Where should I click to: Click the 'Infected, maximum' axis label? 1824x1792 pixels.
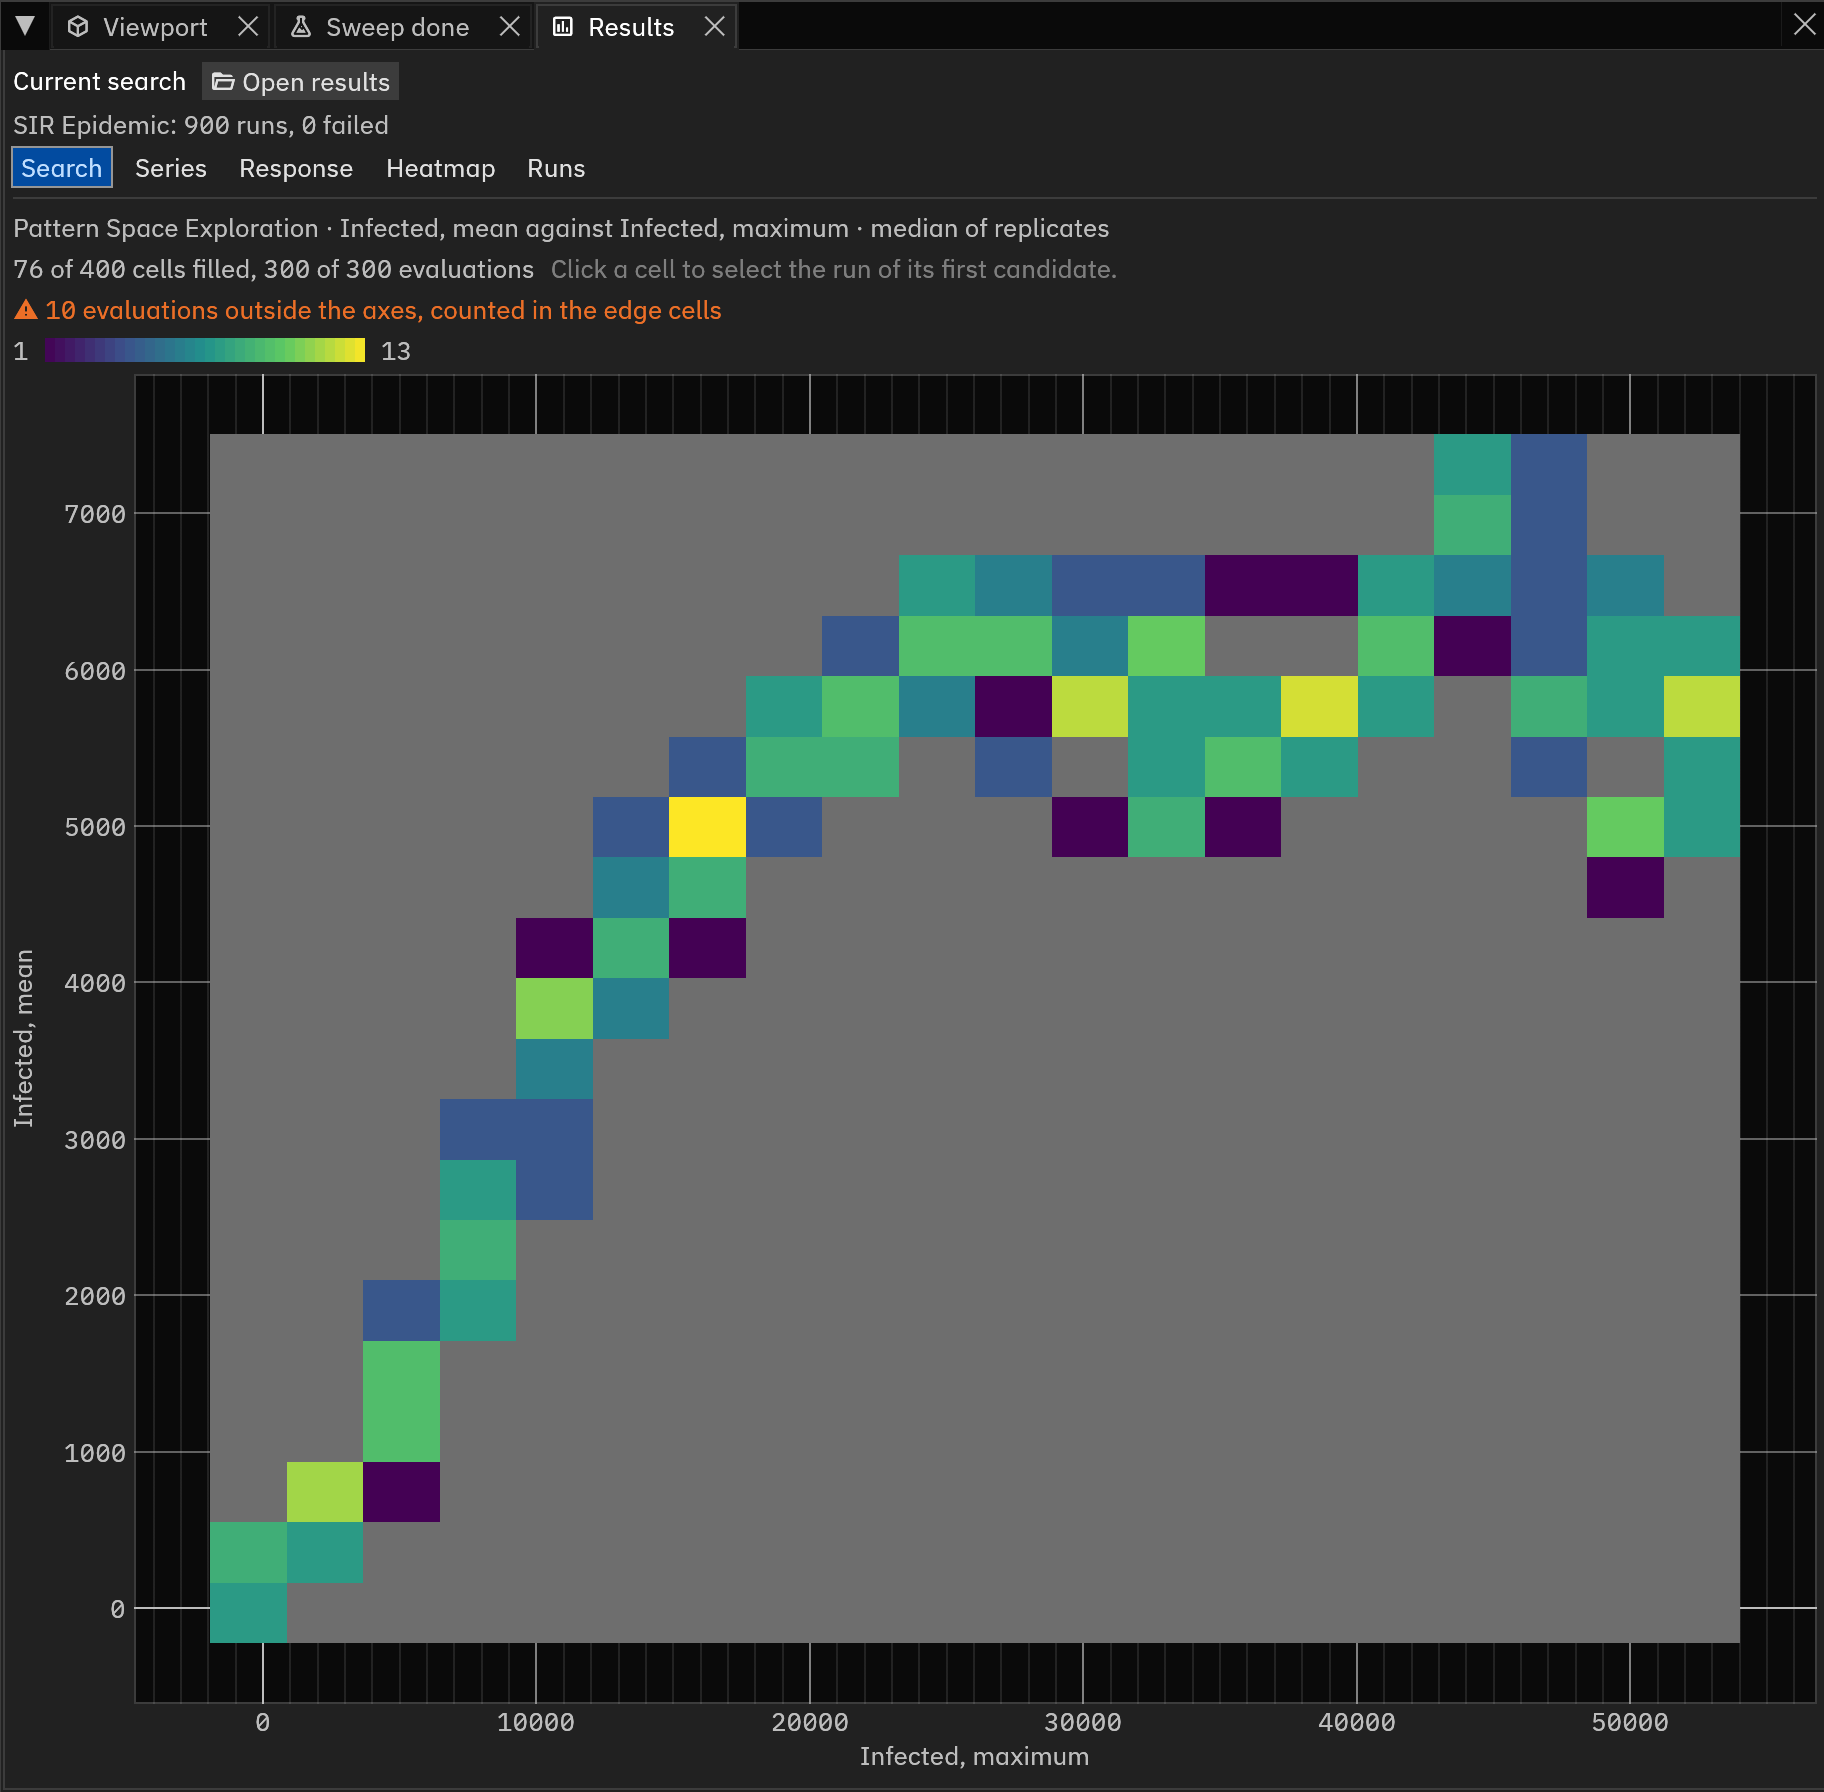[x=974, y=1756]
